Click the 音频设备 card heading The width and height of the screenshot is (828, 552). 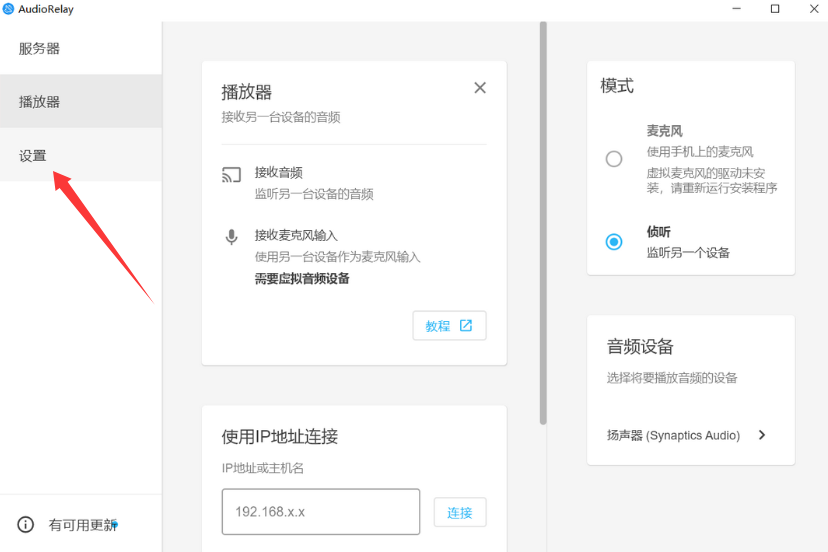coord(640,347)
